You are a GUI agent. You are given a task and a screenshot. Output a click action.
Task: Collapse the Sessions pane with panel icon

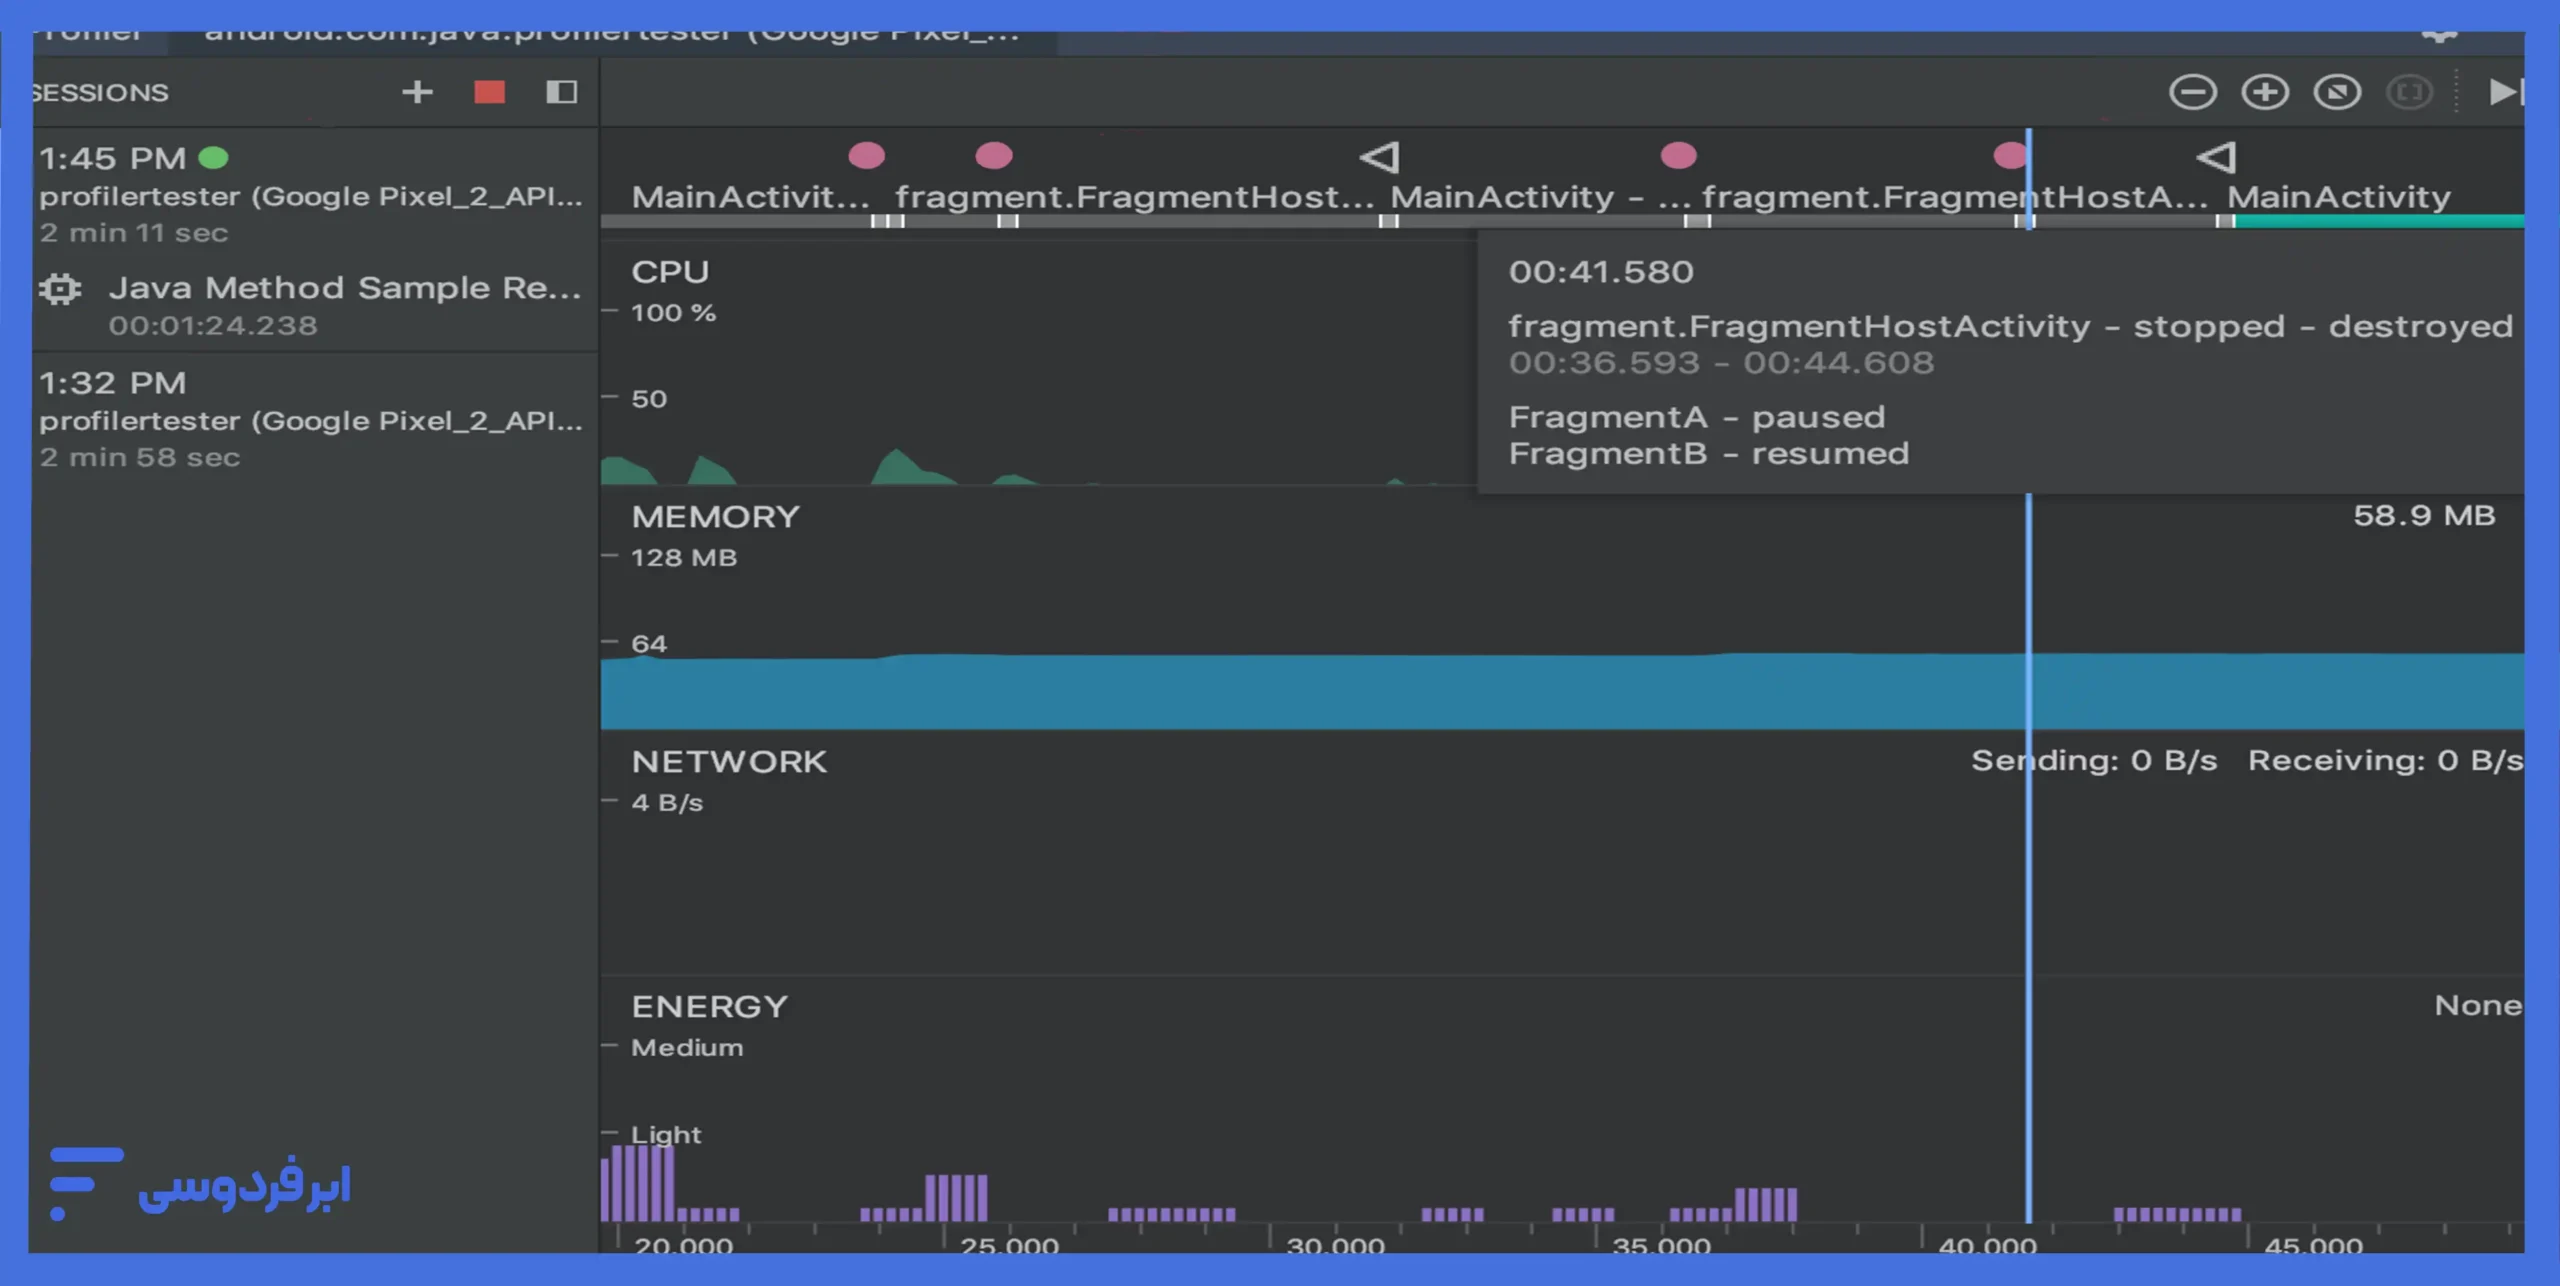[x=561, y=92]
